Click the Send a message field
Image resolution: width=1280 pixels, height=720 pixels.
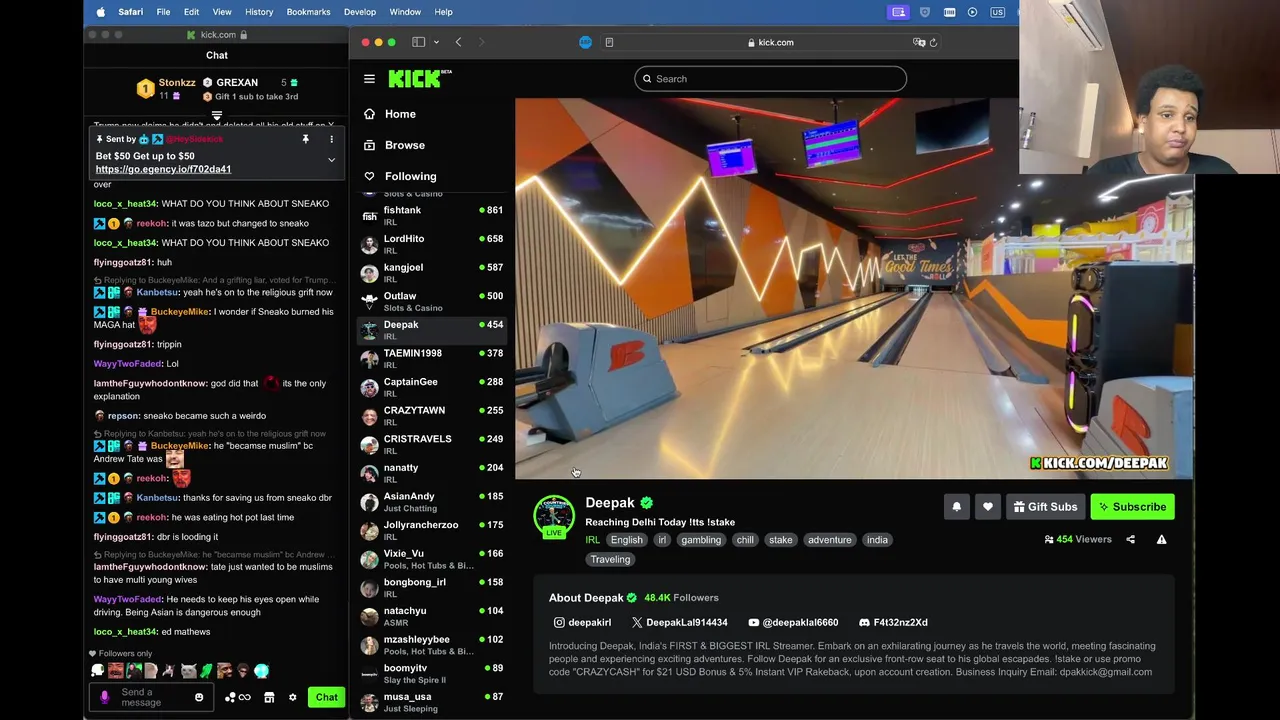point(150,697)
